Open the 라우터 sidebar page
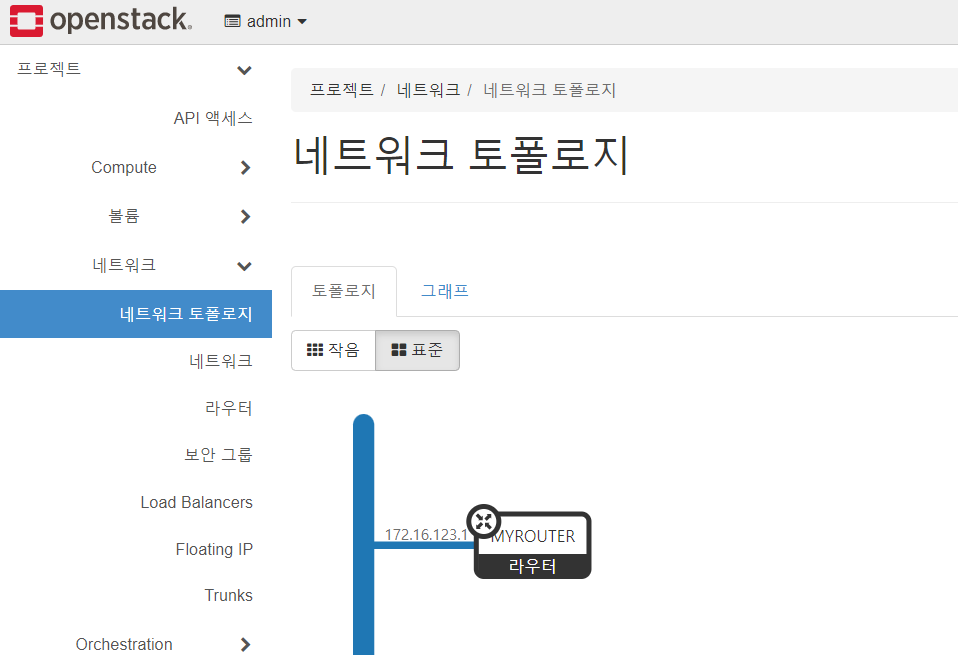958x655 pixels. point(229,408)
